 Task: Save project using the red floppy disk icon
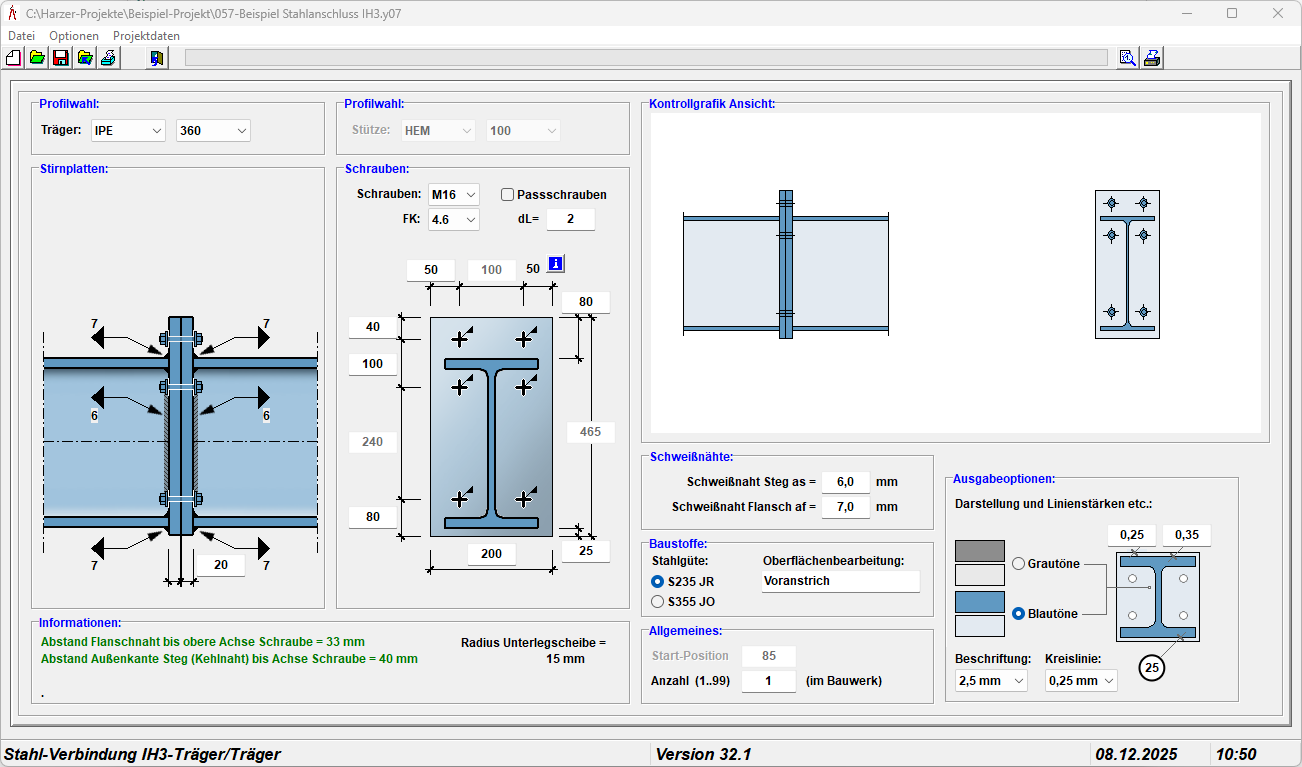(x=61, y=58)
